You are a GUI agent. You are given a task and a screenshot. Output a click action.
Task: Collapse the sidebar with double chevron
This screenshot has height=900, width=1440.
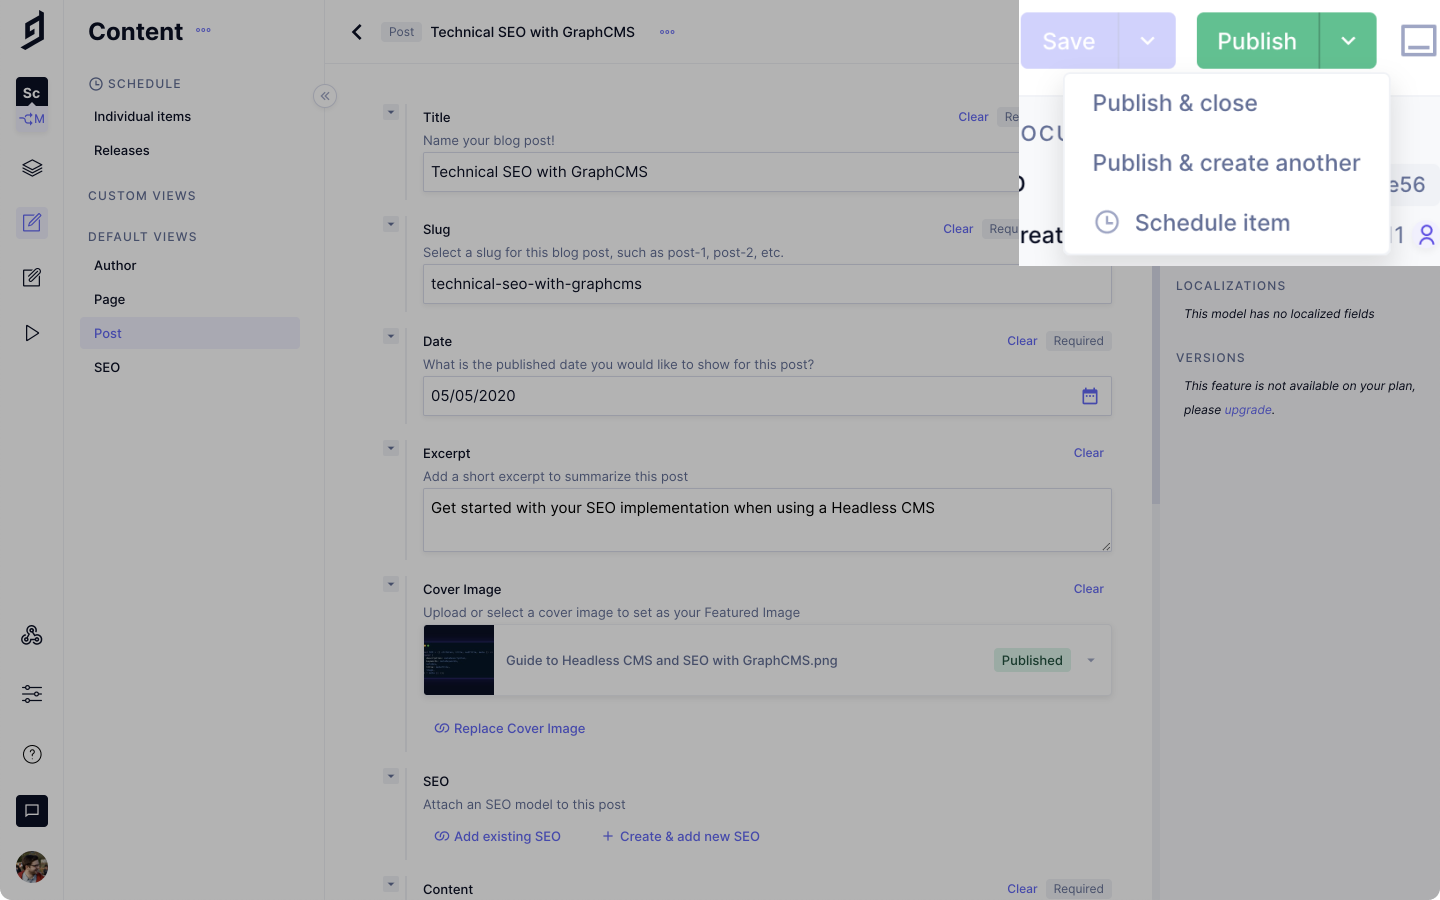click(325, 96)
